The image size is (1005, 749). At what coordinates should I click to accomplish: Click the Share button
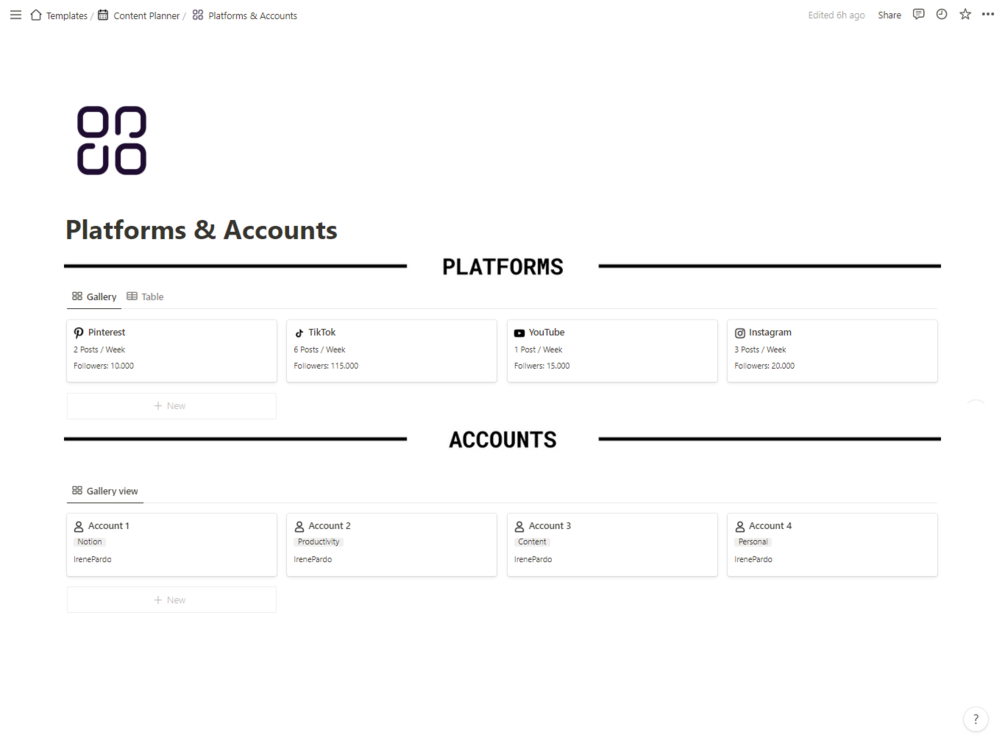pos(889,15)
